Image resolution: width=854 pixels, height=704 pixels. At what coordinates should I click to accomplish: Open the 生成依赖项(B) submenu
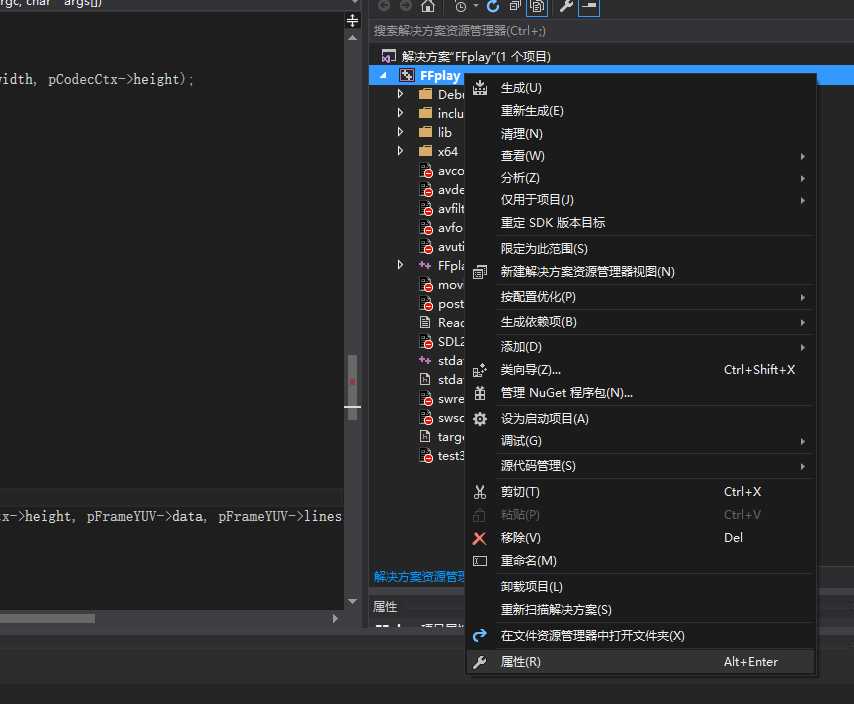point(640,322)
